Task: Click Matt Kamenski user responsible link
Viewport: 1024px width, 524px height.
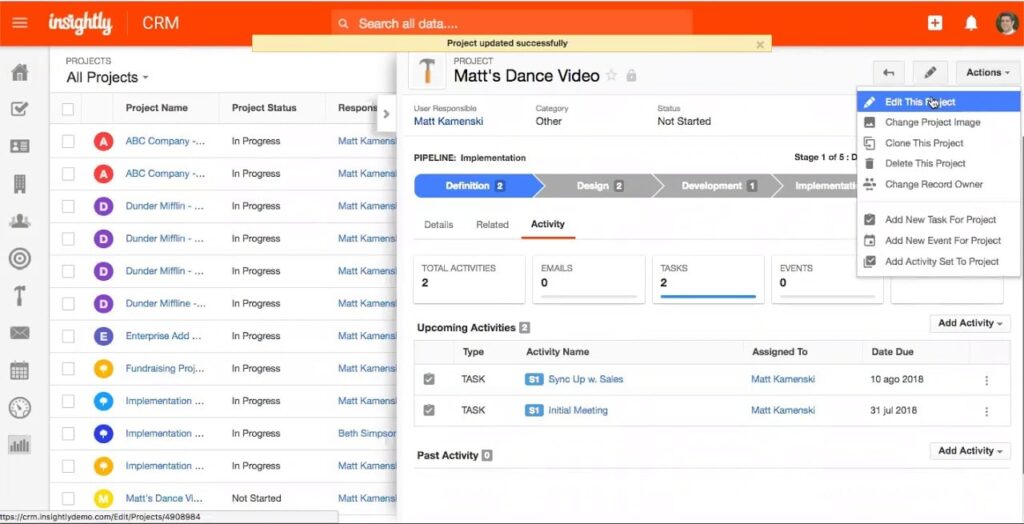Action: (448, 121)
